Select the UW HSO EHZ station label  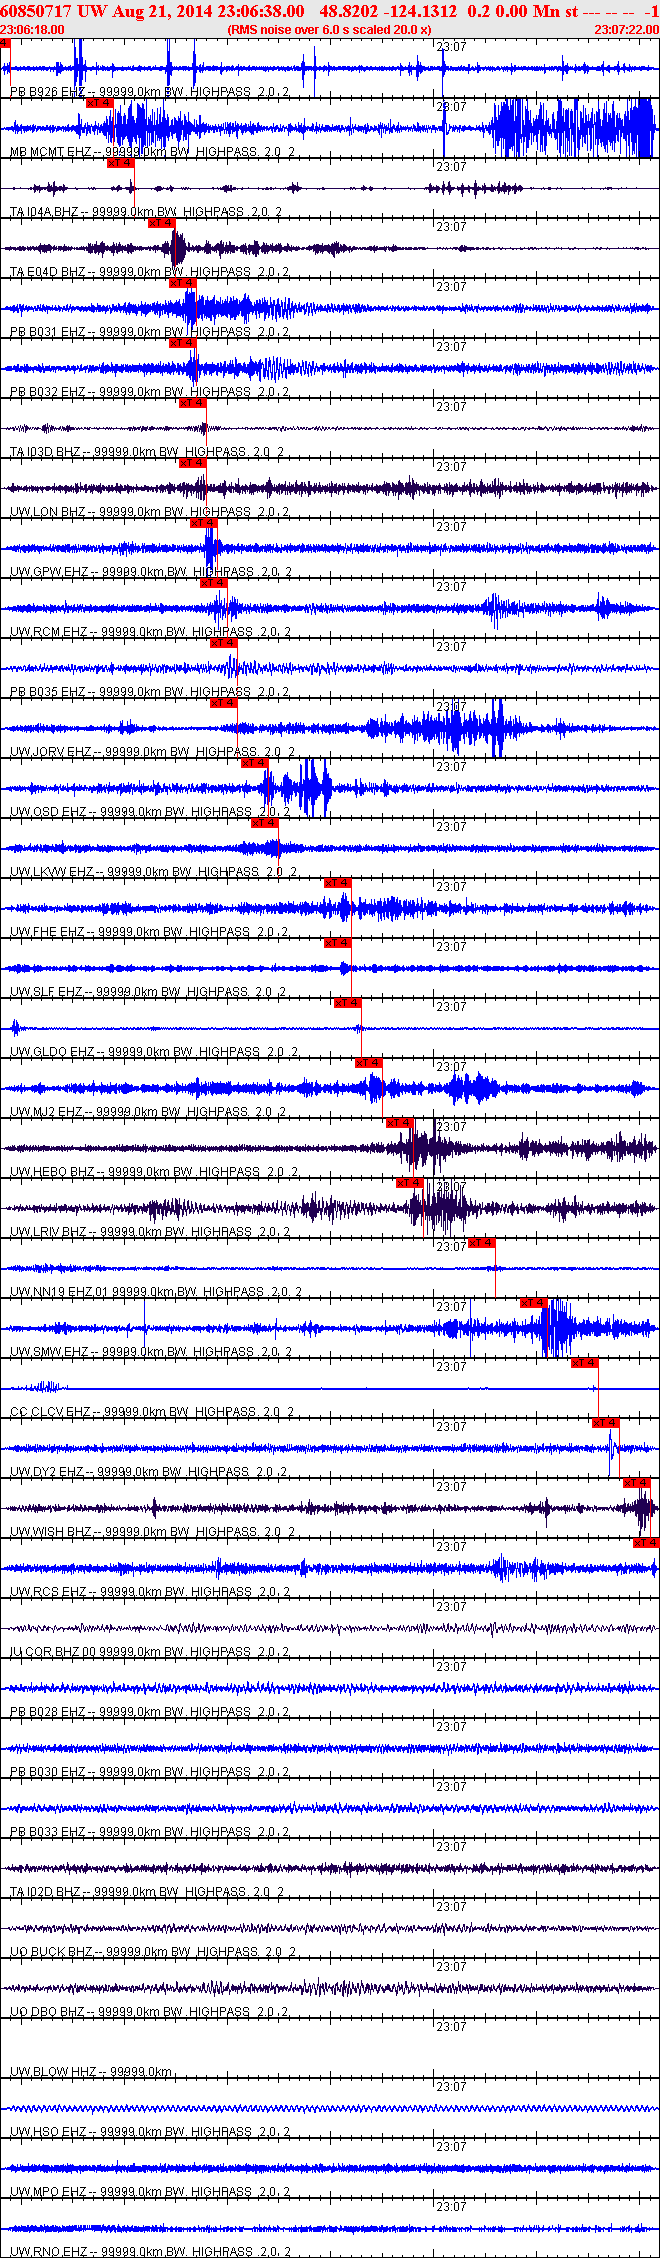pos(150,2132)
